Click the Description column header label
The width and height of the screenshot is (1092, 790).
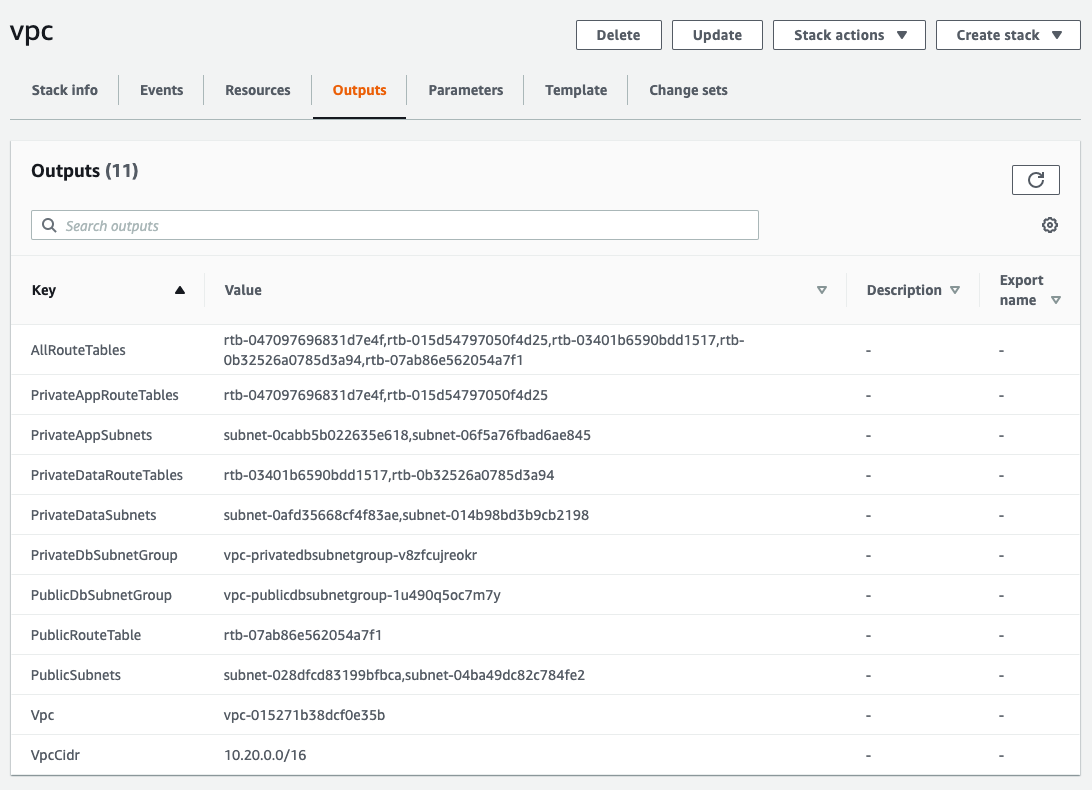pos(904,290)
